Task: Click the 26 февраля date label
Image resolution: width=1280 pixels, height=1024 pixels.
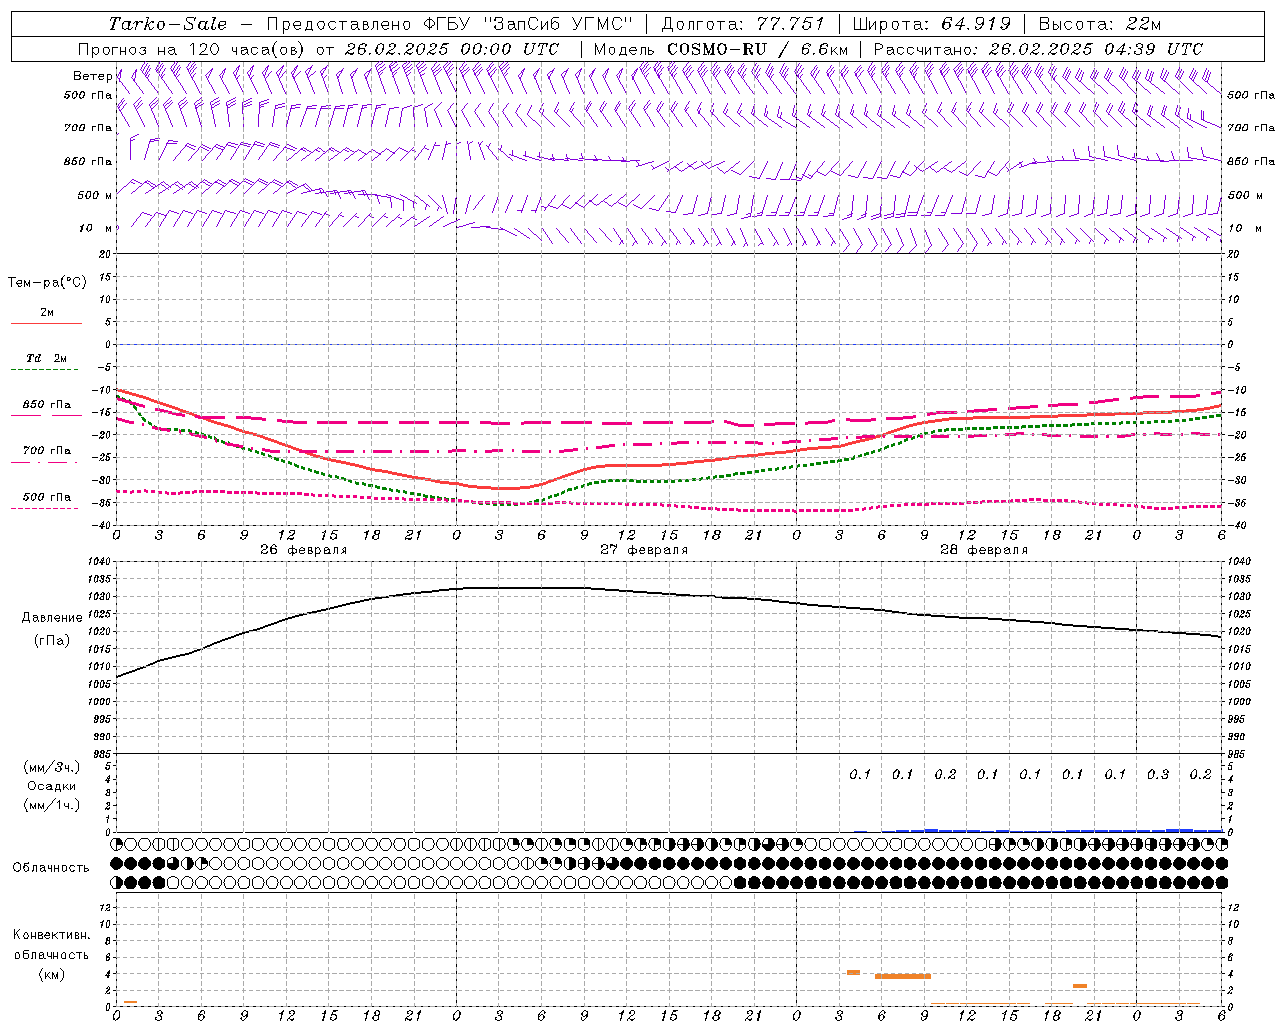Action: coord(303,550)
